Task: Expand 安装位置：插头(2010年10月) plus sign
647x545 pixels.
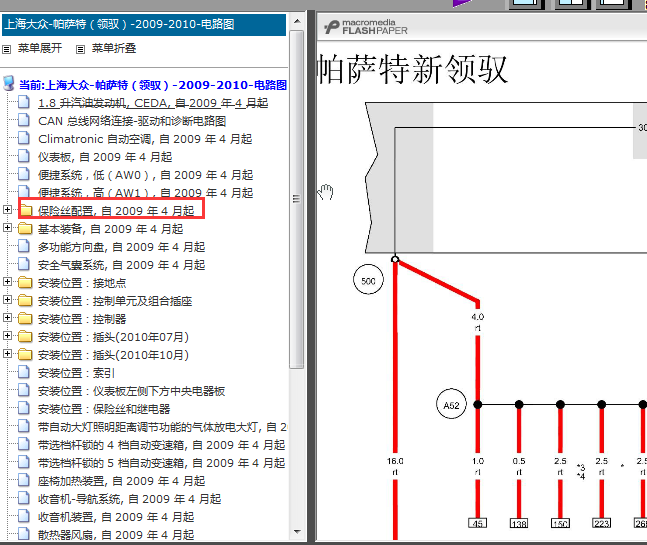Action: coord(7,354)
